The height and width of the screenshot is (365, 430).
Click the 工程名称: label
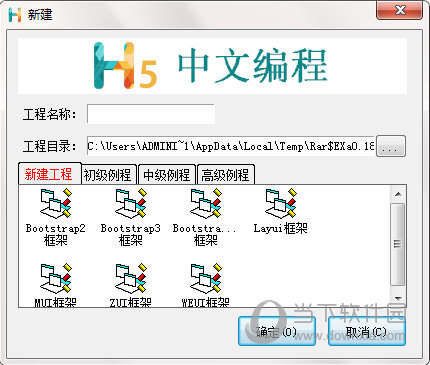tap(49, 114)
